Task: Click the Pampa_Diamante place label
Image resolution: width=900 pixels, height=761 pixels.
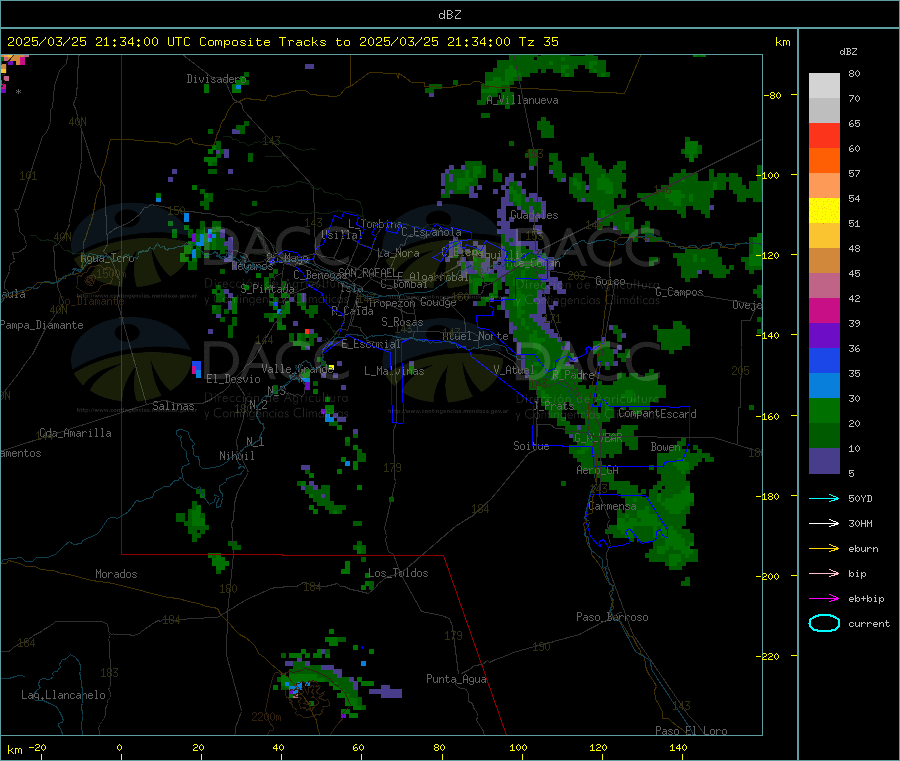Action: pos(42,325)
